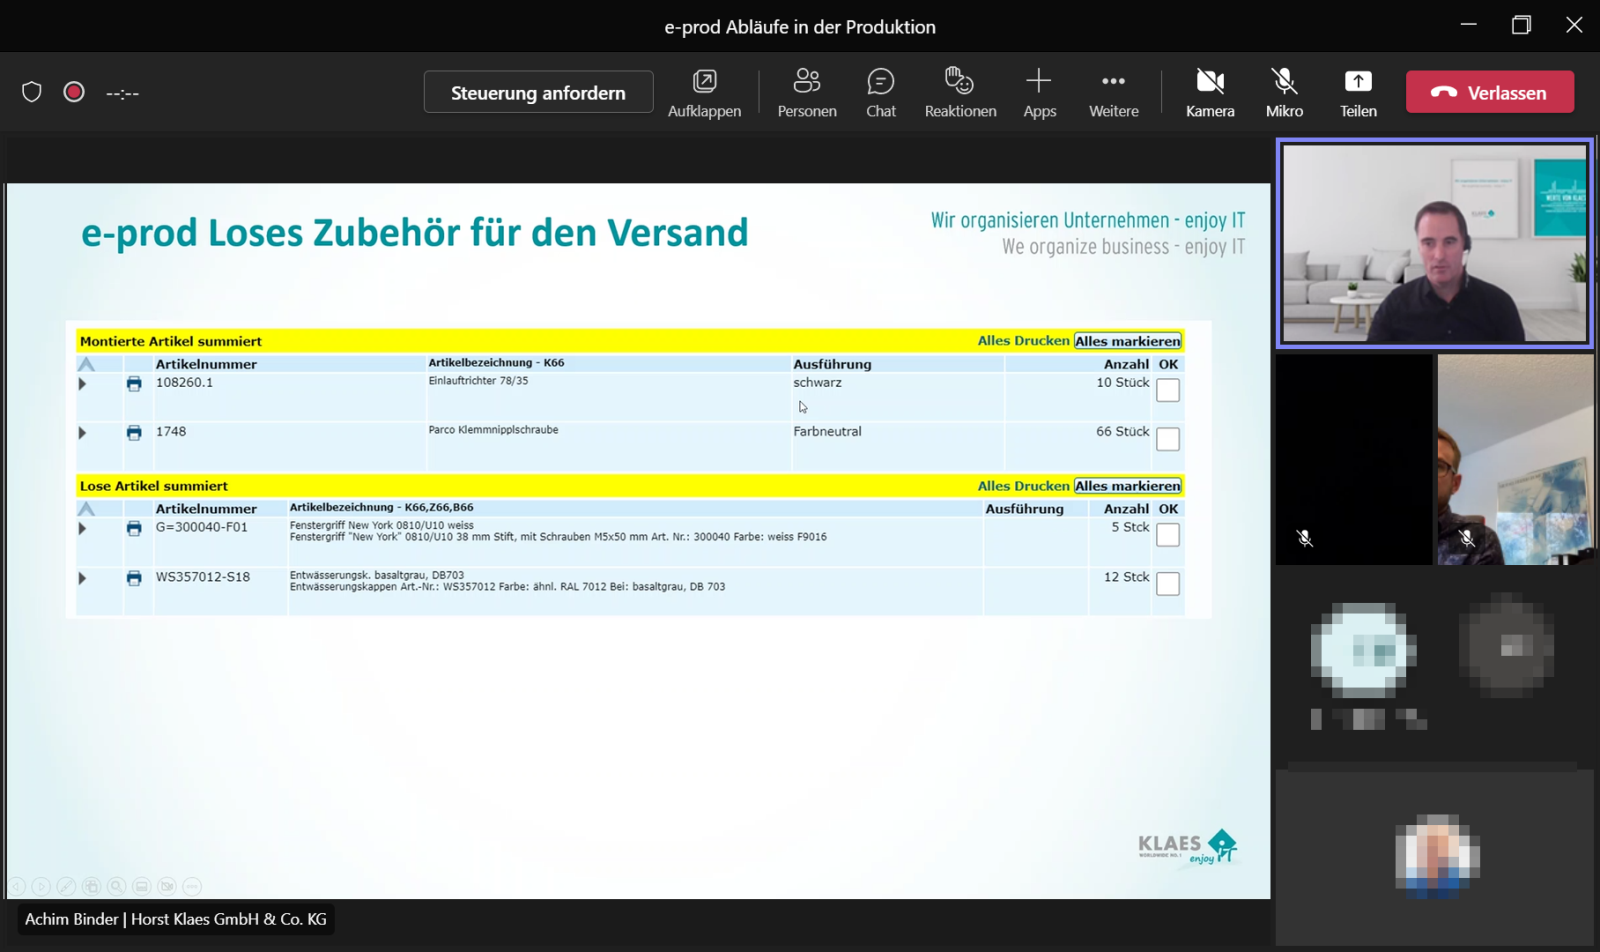Click the Parco Klemmnipplschraube description
This screenshot has height=952, width=1600.
pyautogui.click(x=493, y=430)
